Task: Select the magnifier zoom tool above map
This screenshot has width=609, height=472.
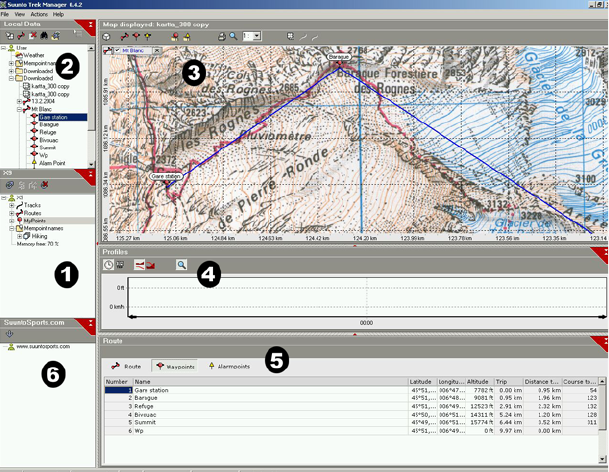Action: [x=234, y=36]
